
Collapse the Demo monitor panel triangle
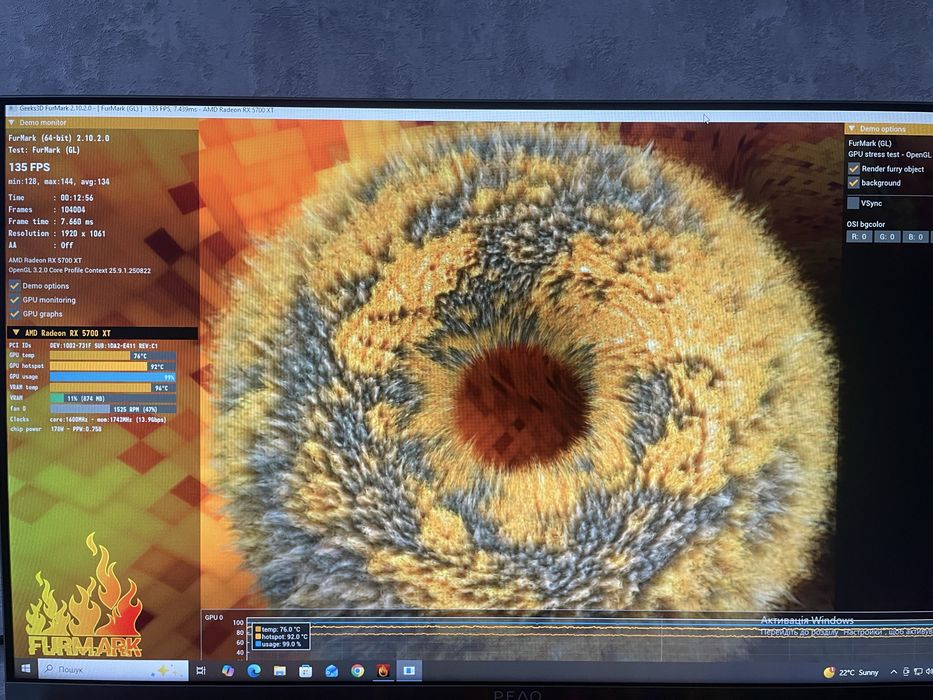(11, 122)
